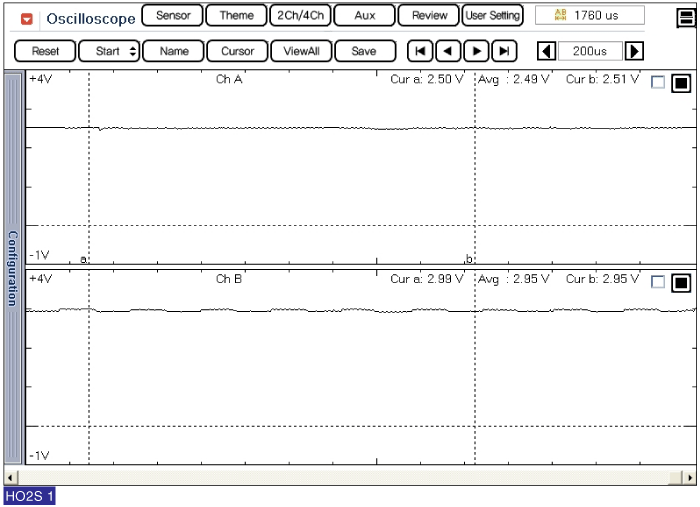Image resolution: width=700 pixels, height=507 pixels.
Task: Jump to last frame button
Action: point(505,51)
